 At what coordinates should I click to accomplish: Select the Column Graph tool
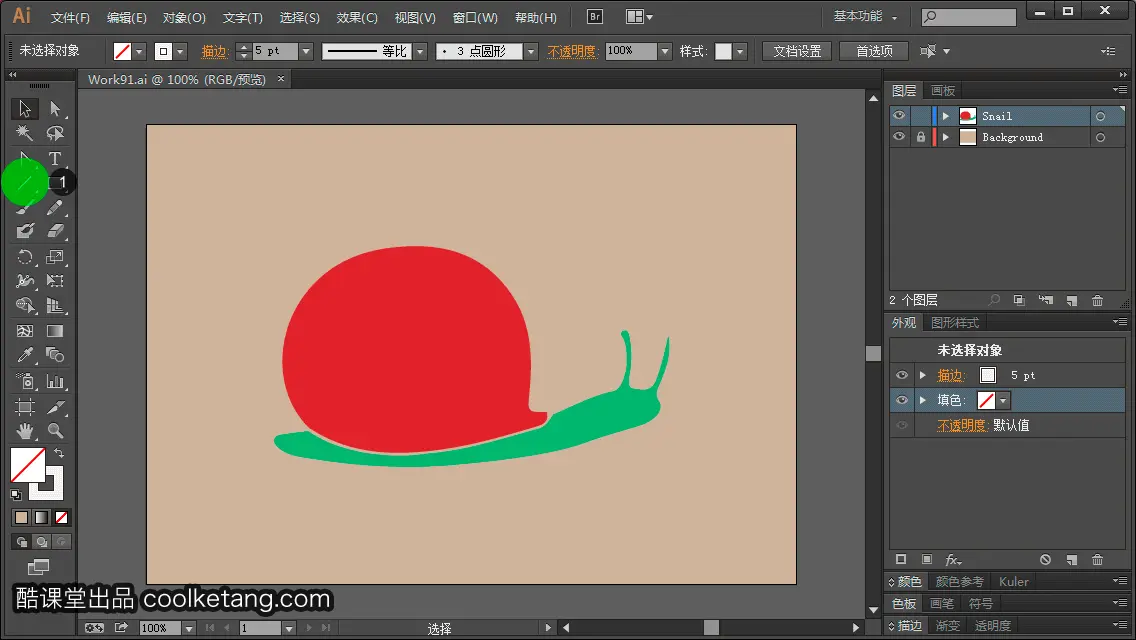pyautogui.click(x=55, y=381)
